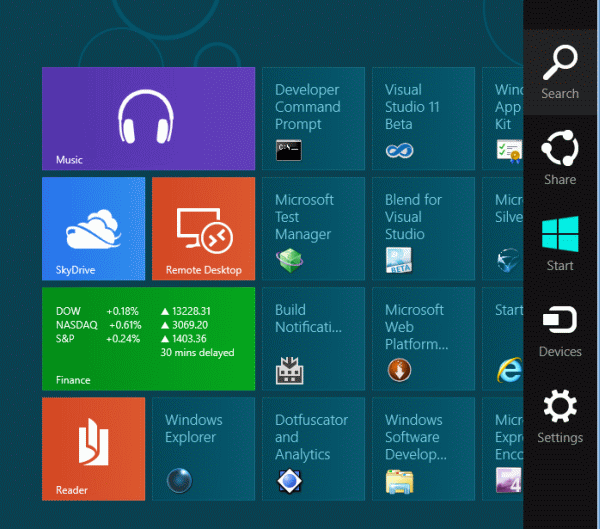
Task: Open Microsoft Test Manager tile
Action: [313, 229]
